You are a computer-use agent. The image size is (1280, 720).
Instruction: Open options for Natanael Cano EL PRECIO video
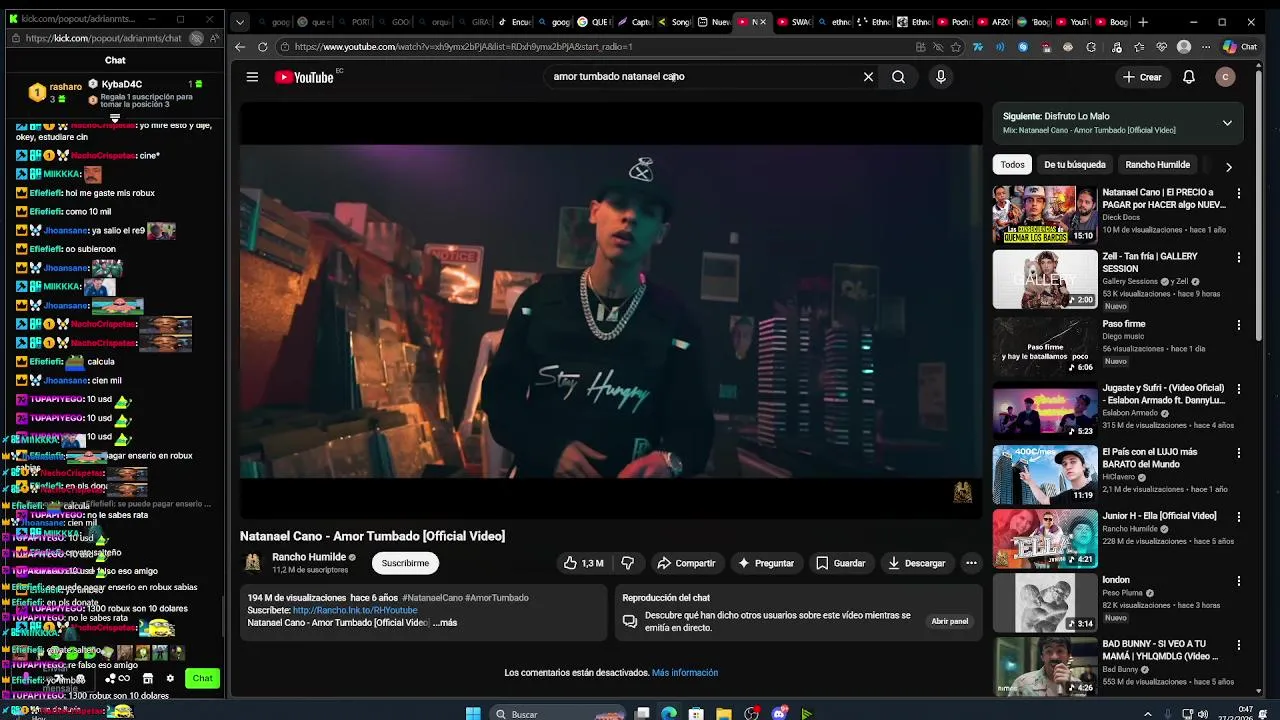coord(1239,193)
